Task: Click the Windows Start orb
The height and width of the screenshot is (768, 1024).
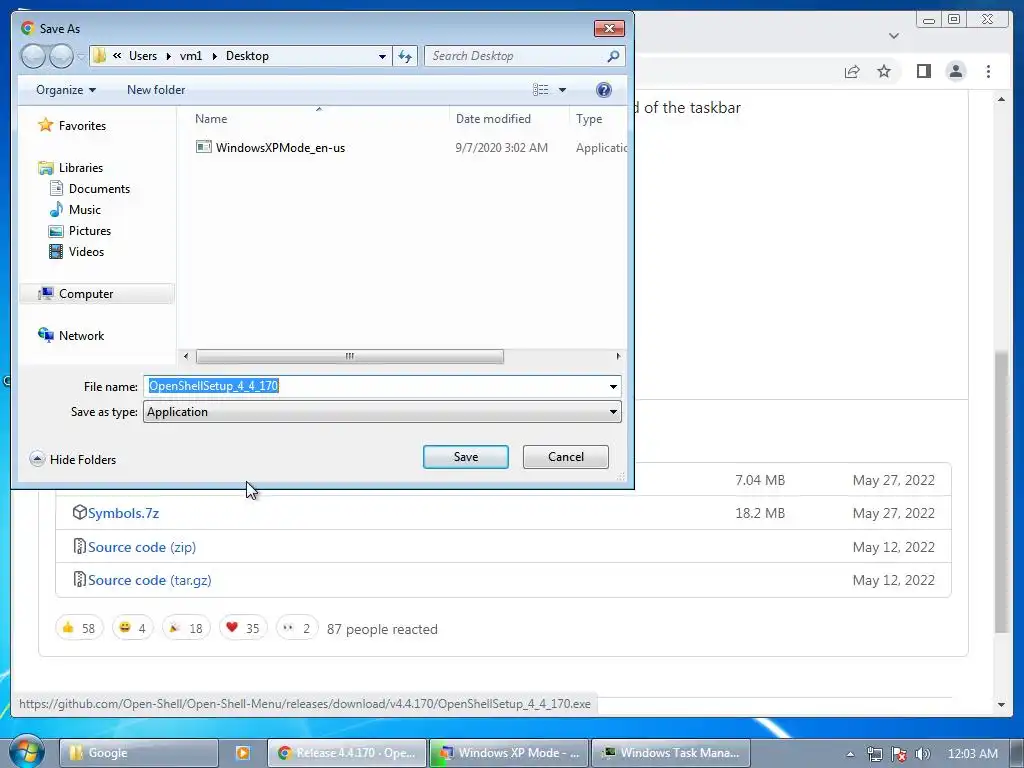Action: tap(26, 751)
